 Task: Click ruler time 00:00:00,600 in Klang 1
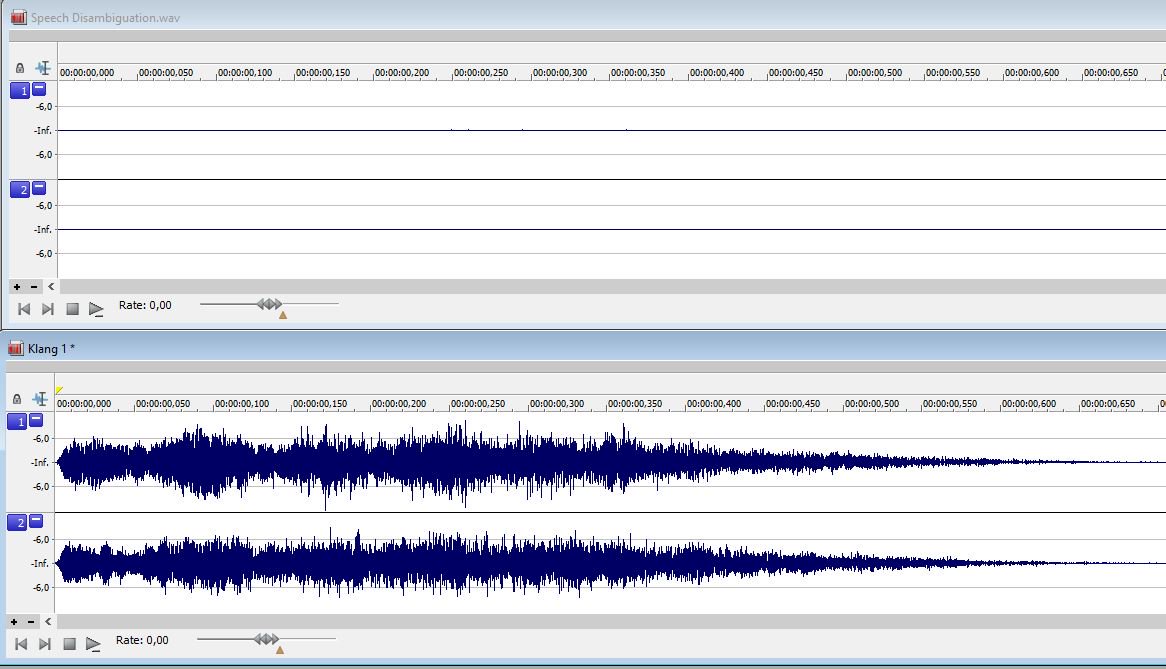[x=1029, y=404]
